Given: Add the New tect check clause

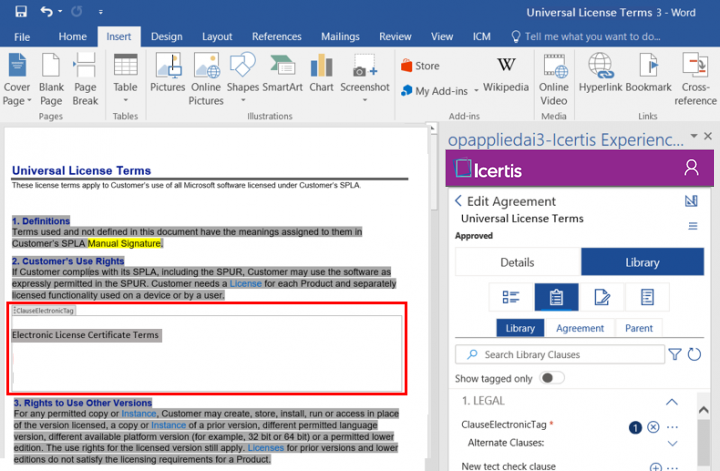Looking at the screenshot, I should click(656, 467).
